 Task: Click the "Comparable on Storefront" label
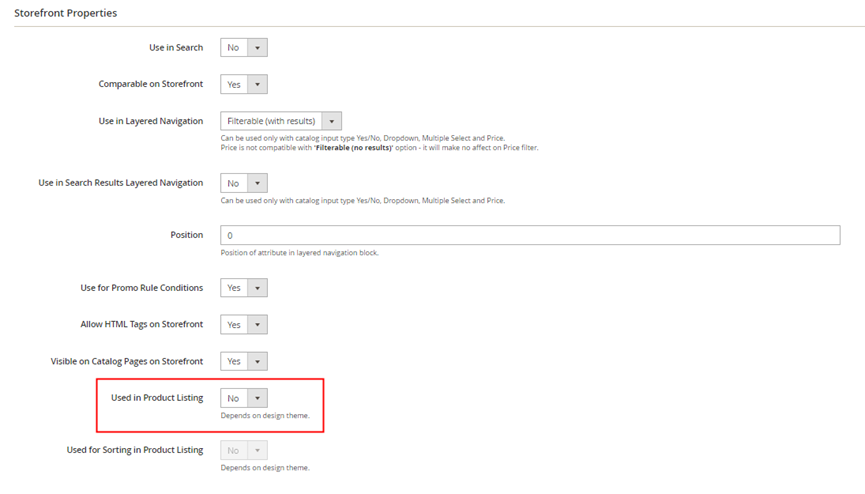(x=150, y=84)
